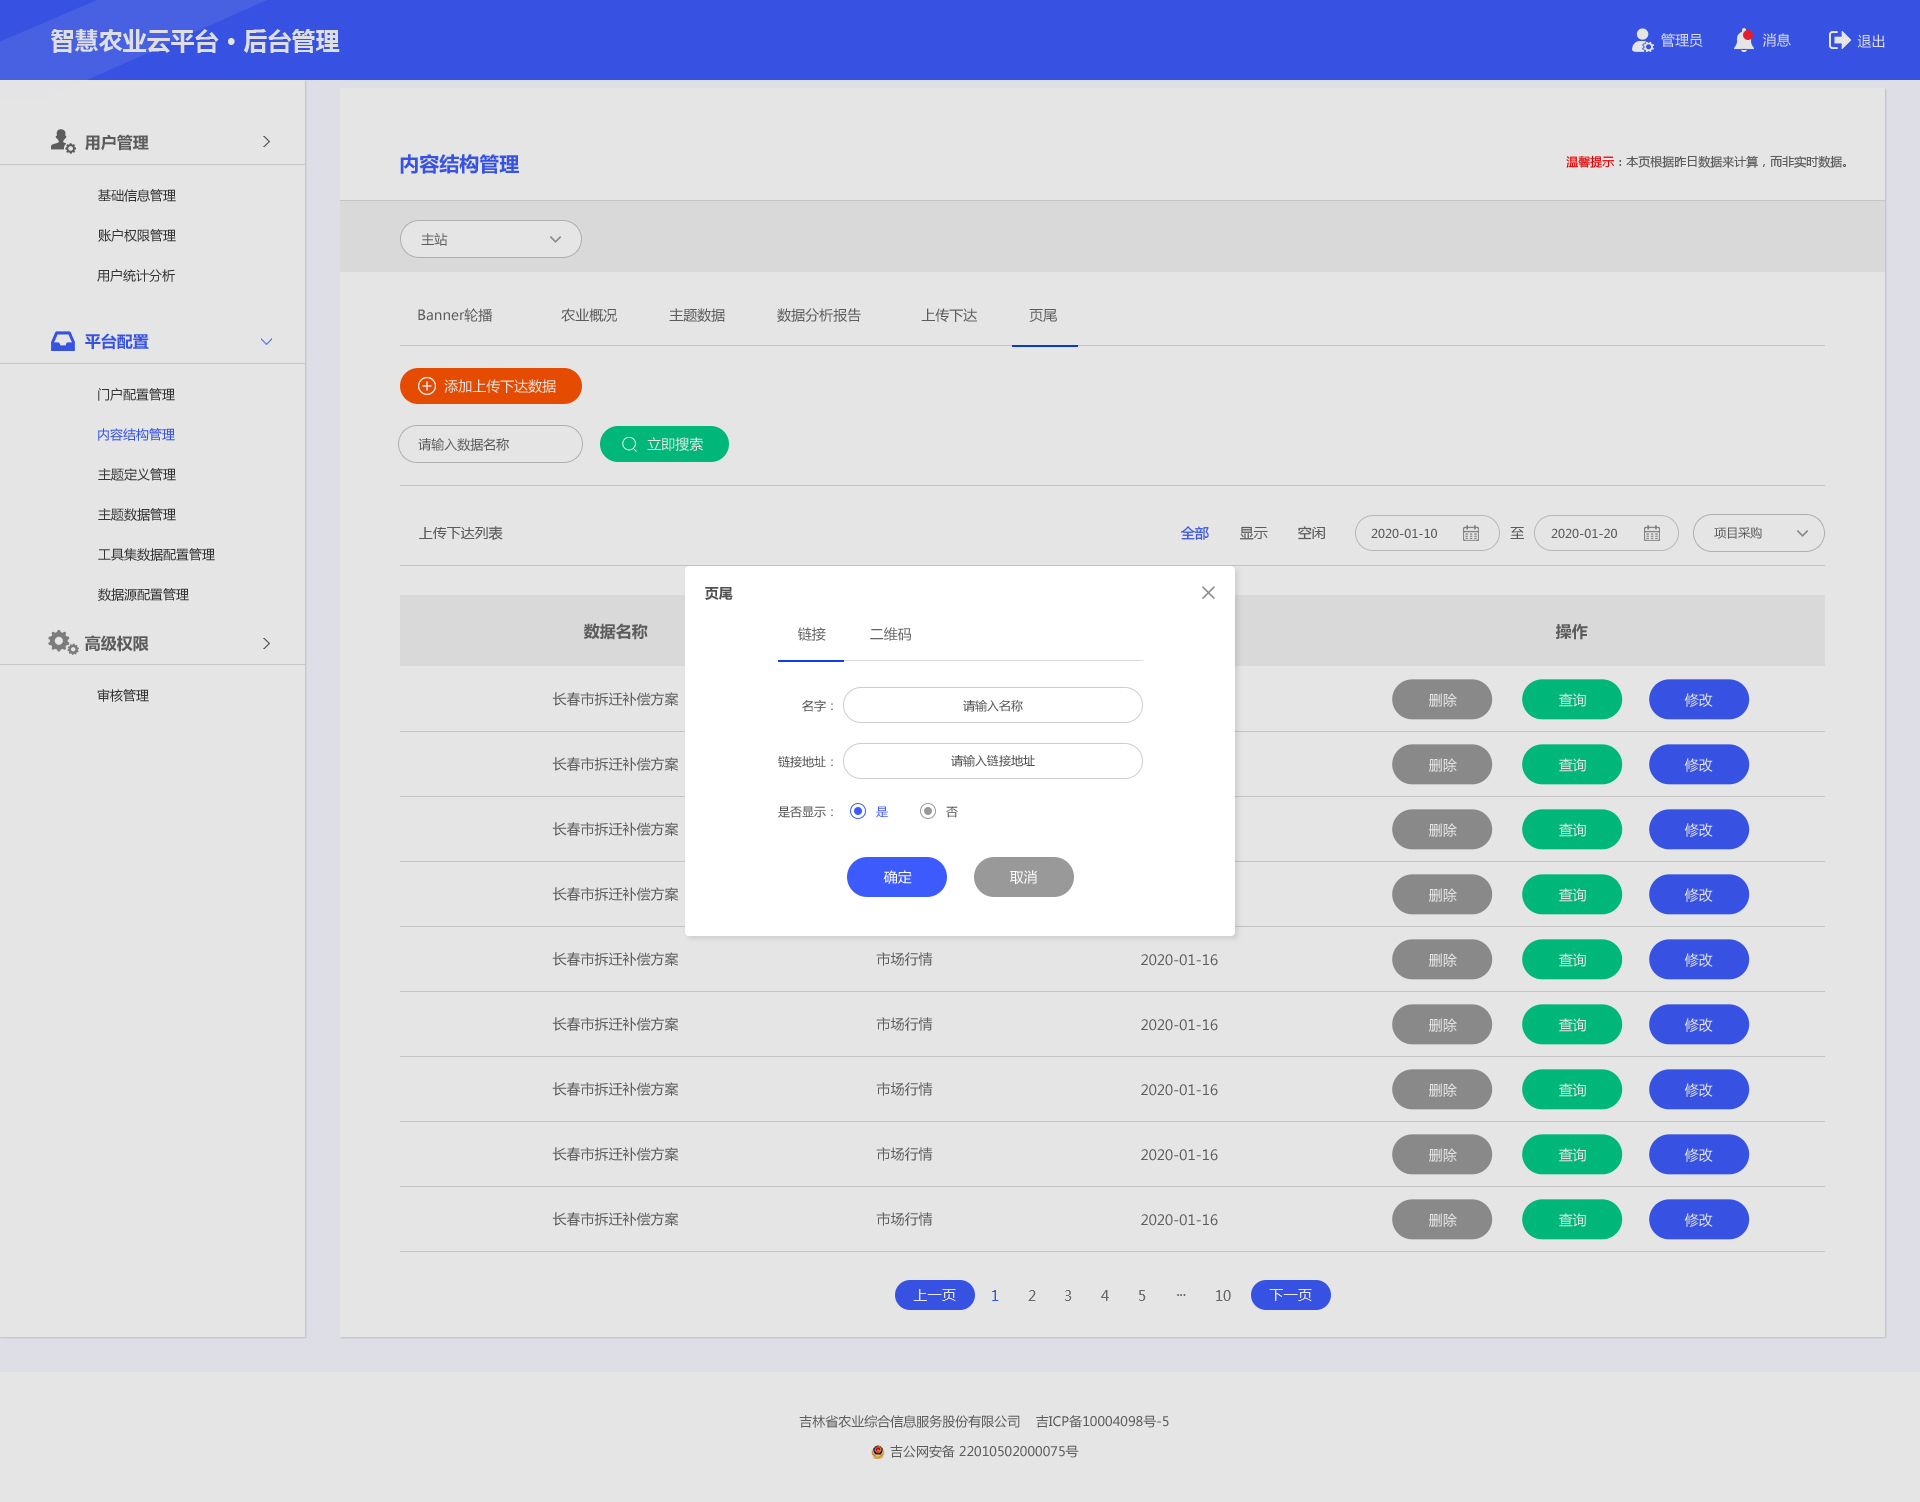Switch to the 农业概况 tab
Screen dimensions: 1920x1502
589,315
